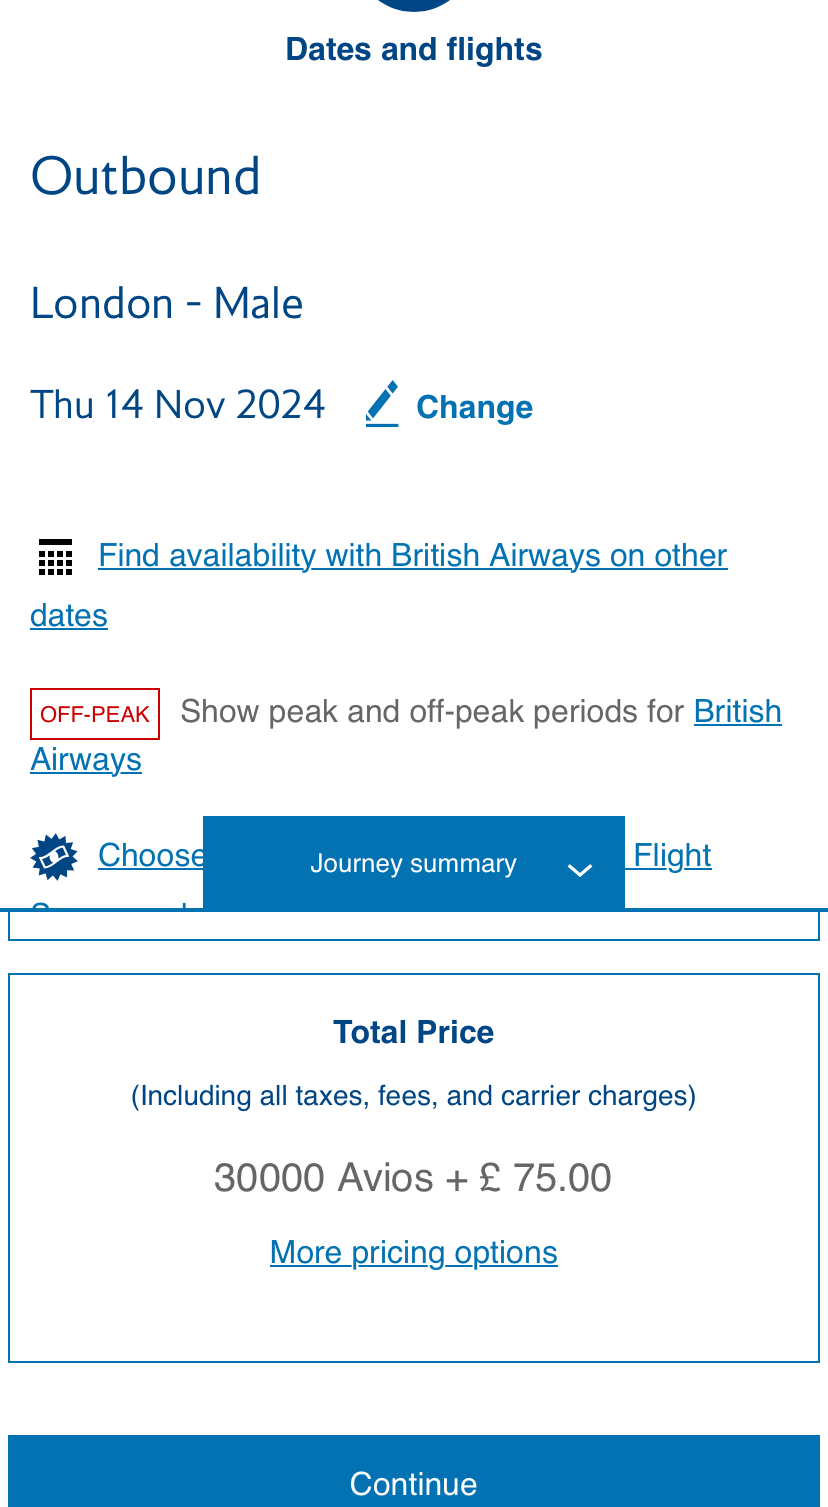Expand the Journey summary chevron arrow
This screenshot has height=1507, width=828.
coord(579,869)
